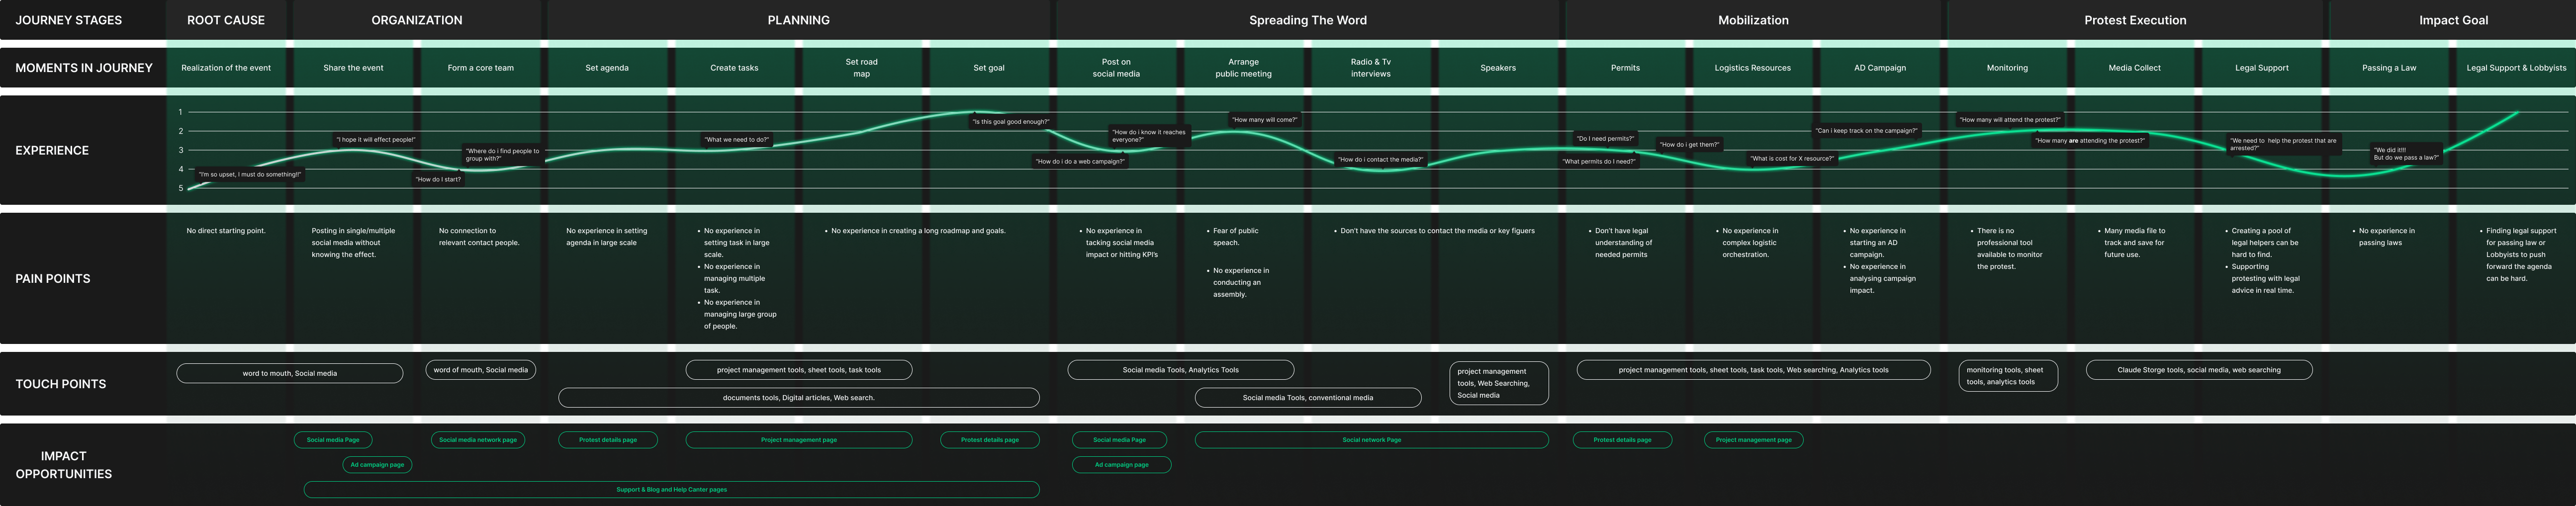Click the "How many will attend the protest?" quote

[2010, 120]
